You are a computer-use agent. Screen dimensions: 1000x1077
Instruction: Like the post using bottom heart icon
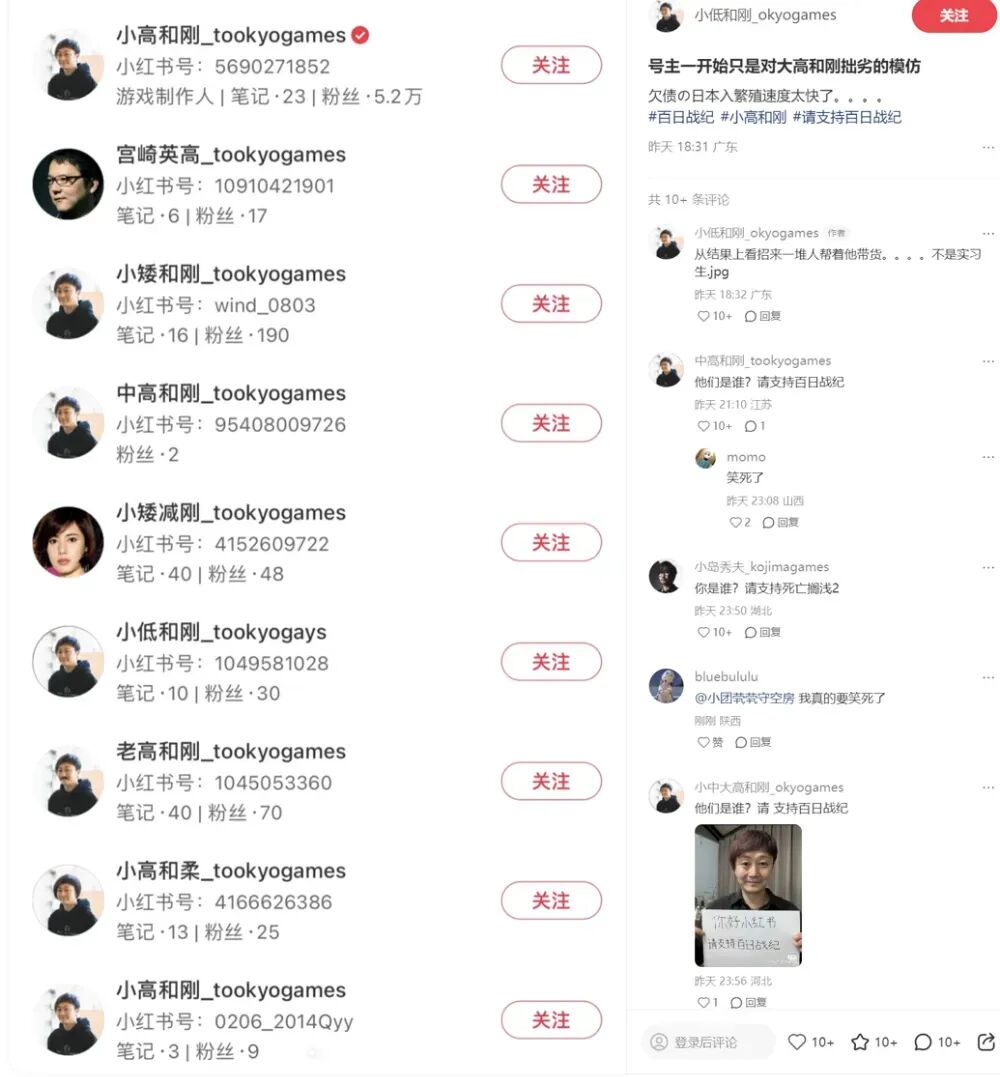coord(797,1042)
